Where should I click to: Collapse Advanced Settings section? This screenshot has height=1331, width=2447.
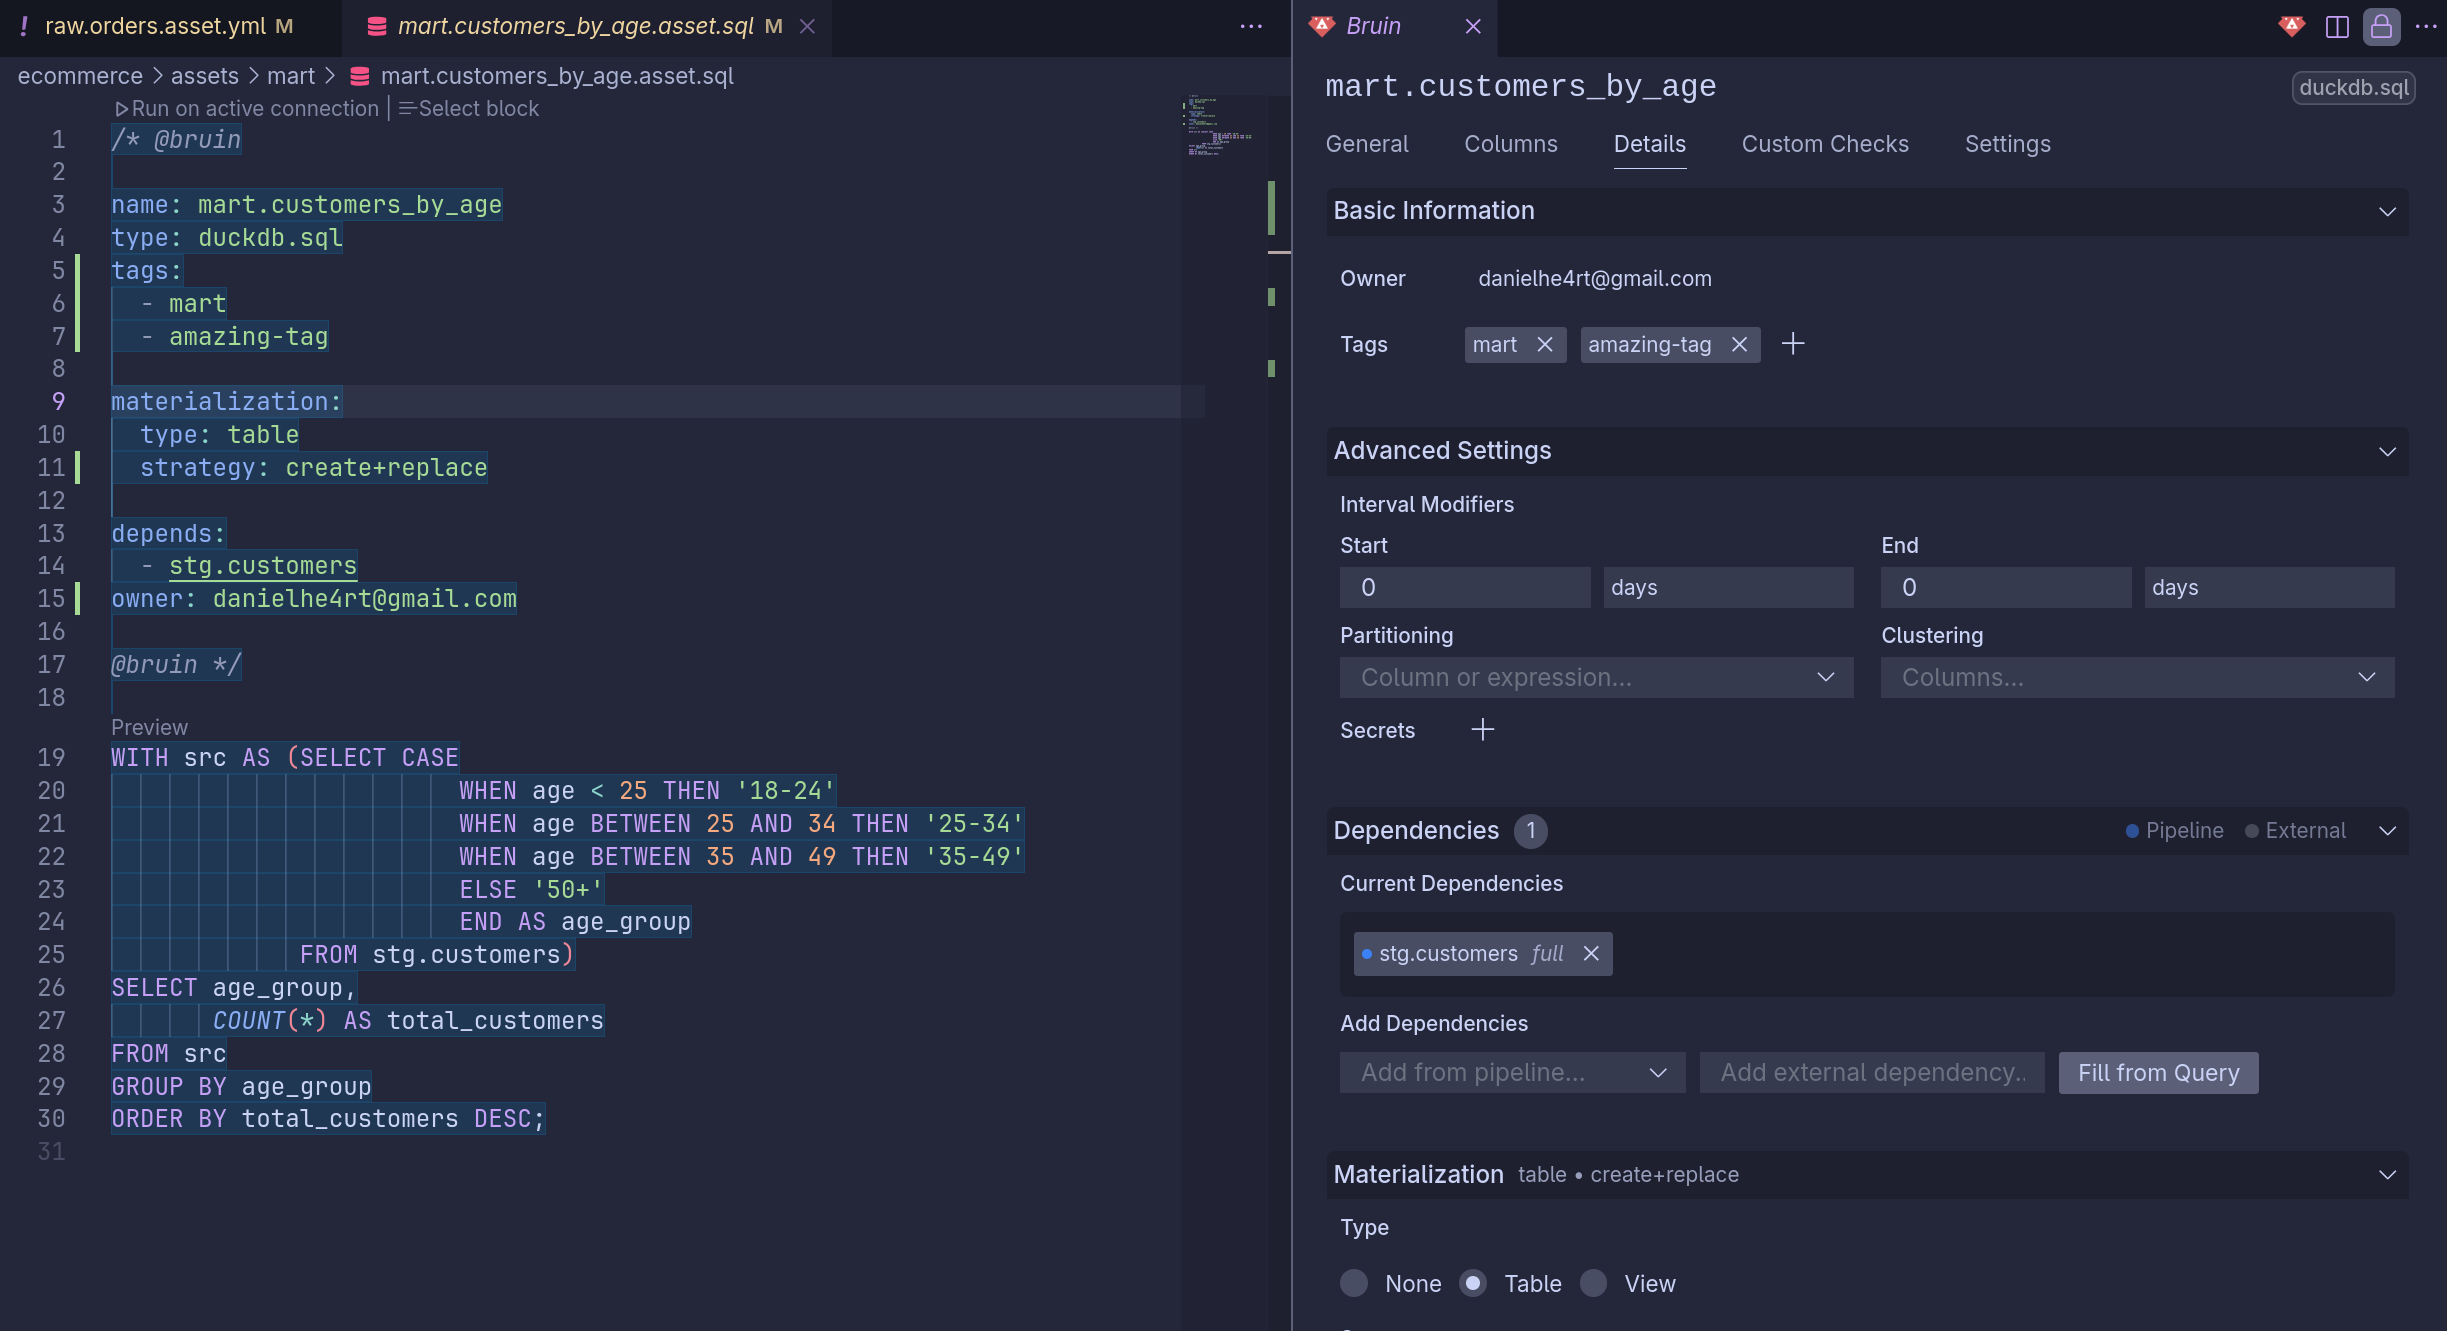pyautogui.click(x=2387, y=451)
